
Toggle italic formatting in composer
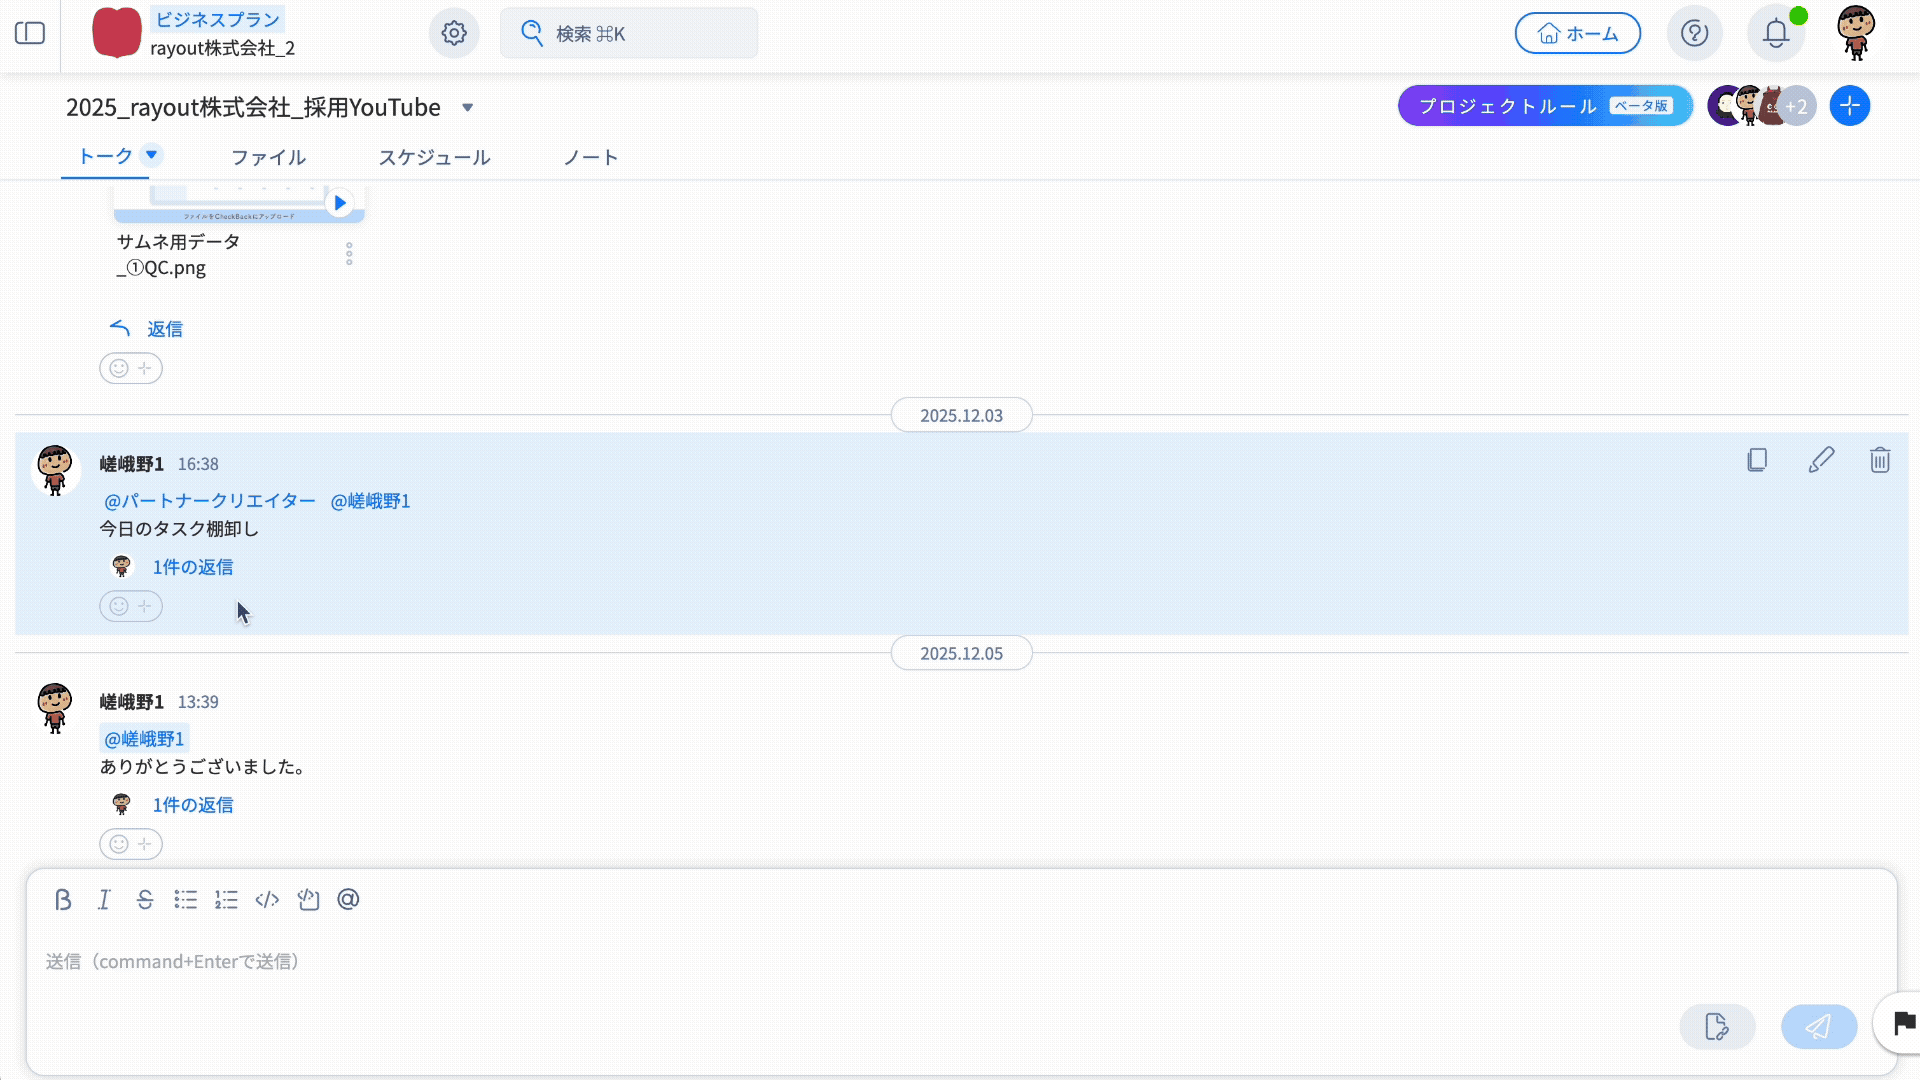pos(104,900)
